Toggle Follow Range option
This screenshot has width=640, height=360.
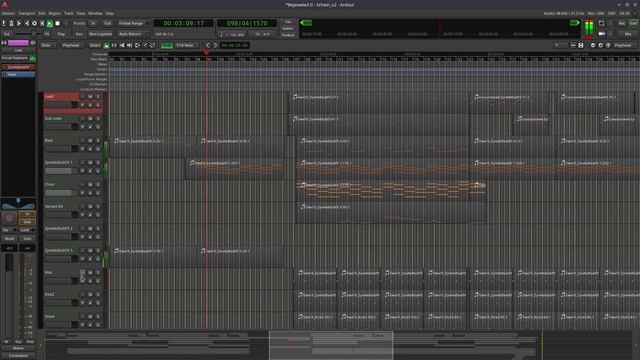pos(134,24)
